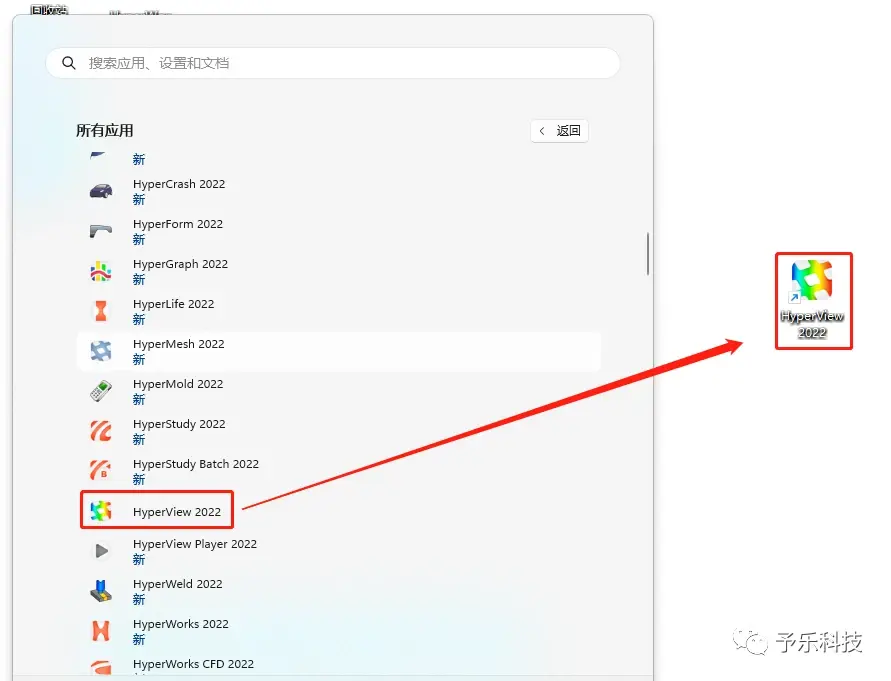Select the HyperForm 2022 text label
Image resolution: width=891 pixels, height=681 pixels.
click(178, 224)
